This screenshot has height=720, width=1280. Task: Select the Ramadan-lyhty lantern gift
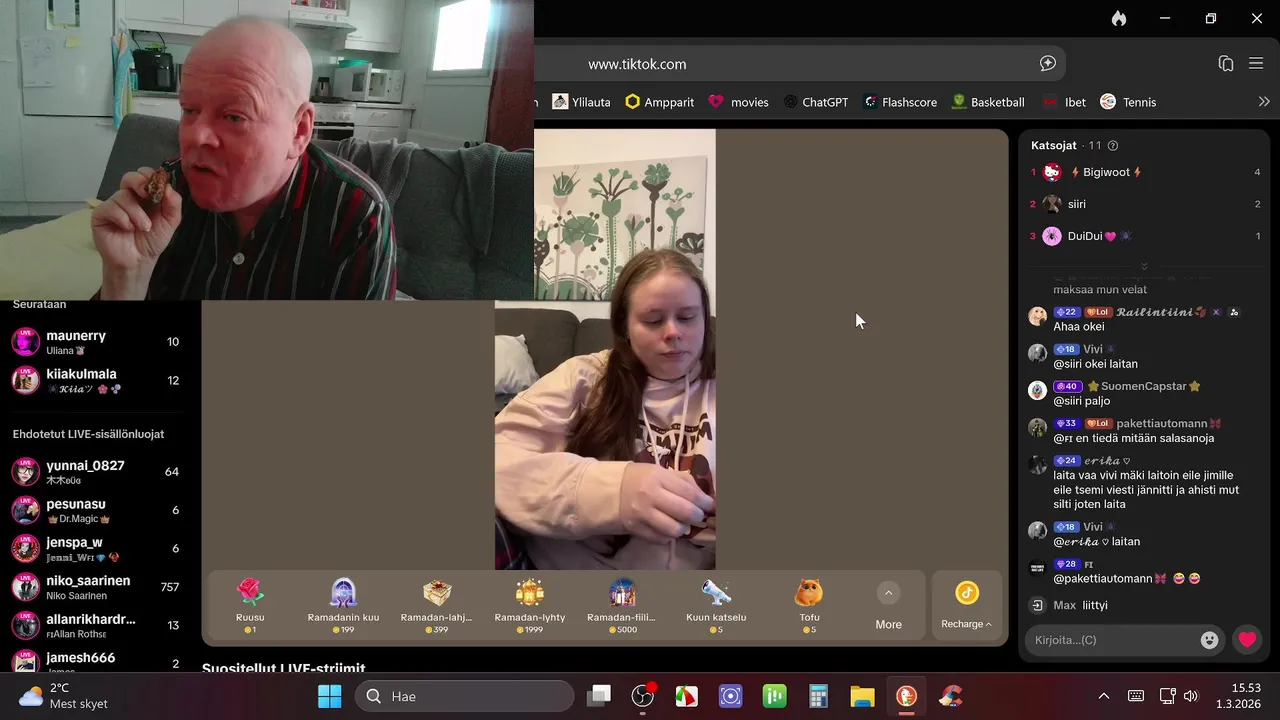click(530, 606)
